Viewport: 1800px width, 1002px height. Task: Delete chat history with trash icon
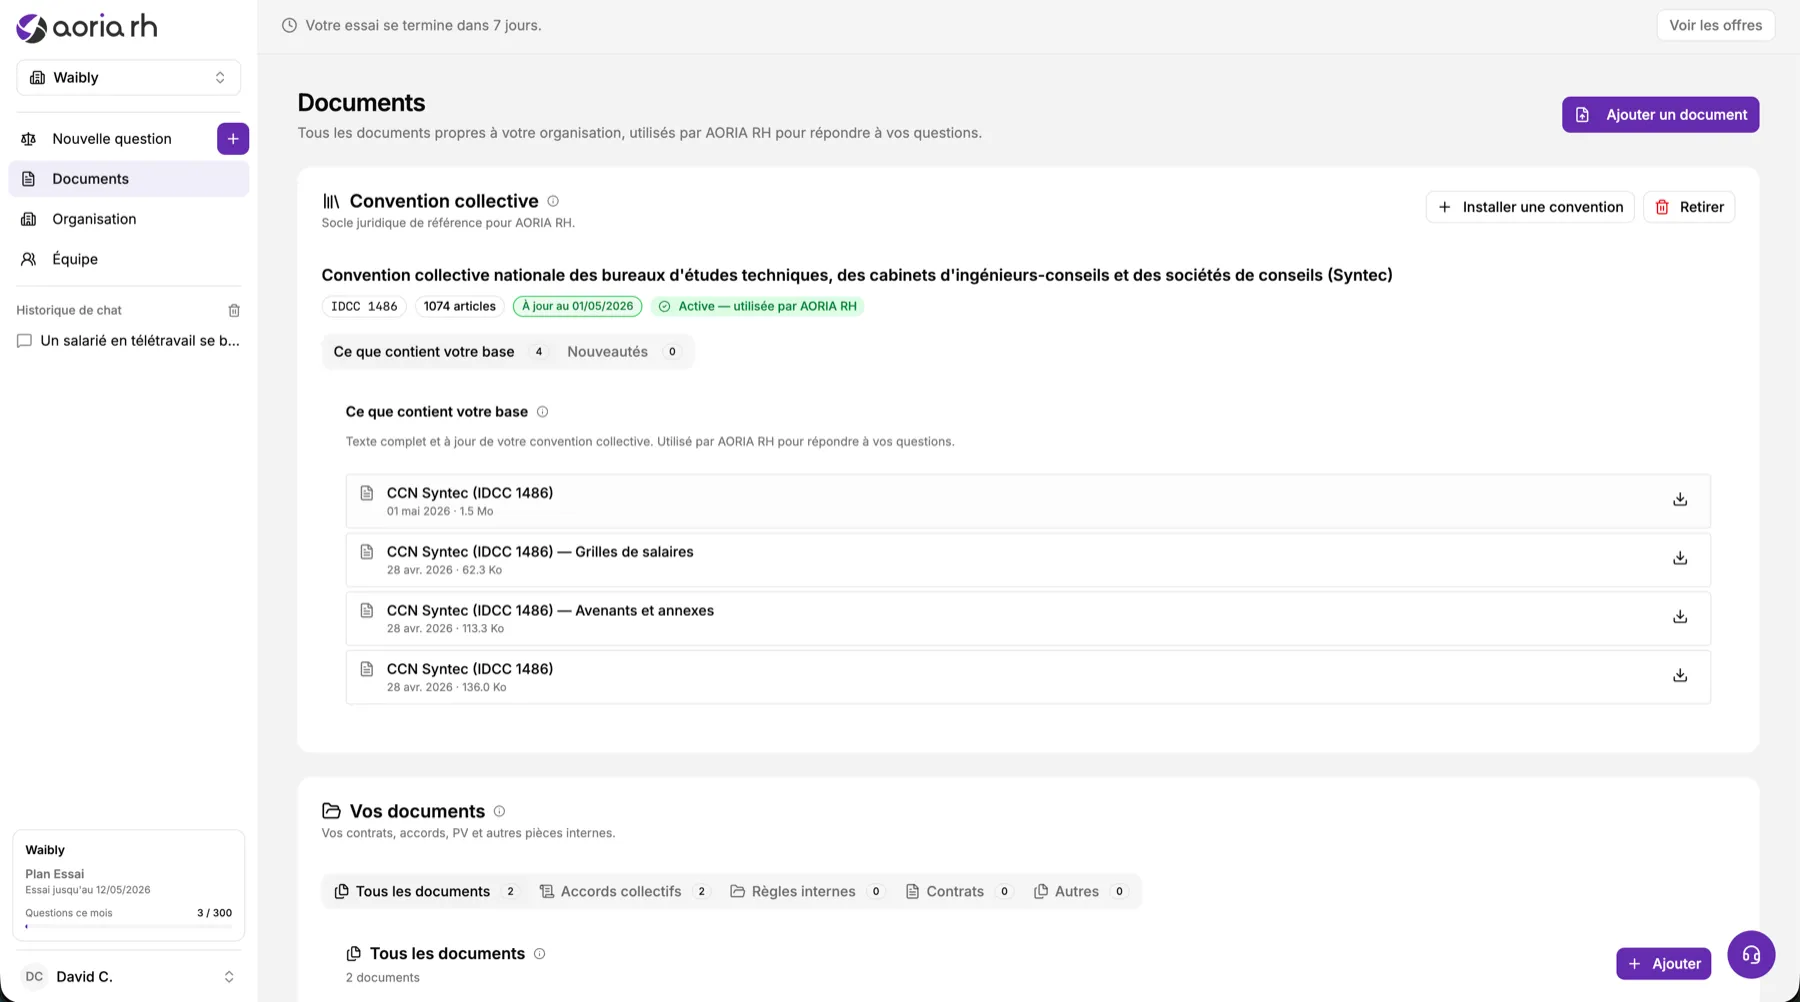[234, 311]
